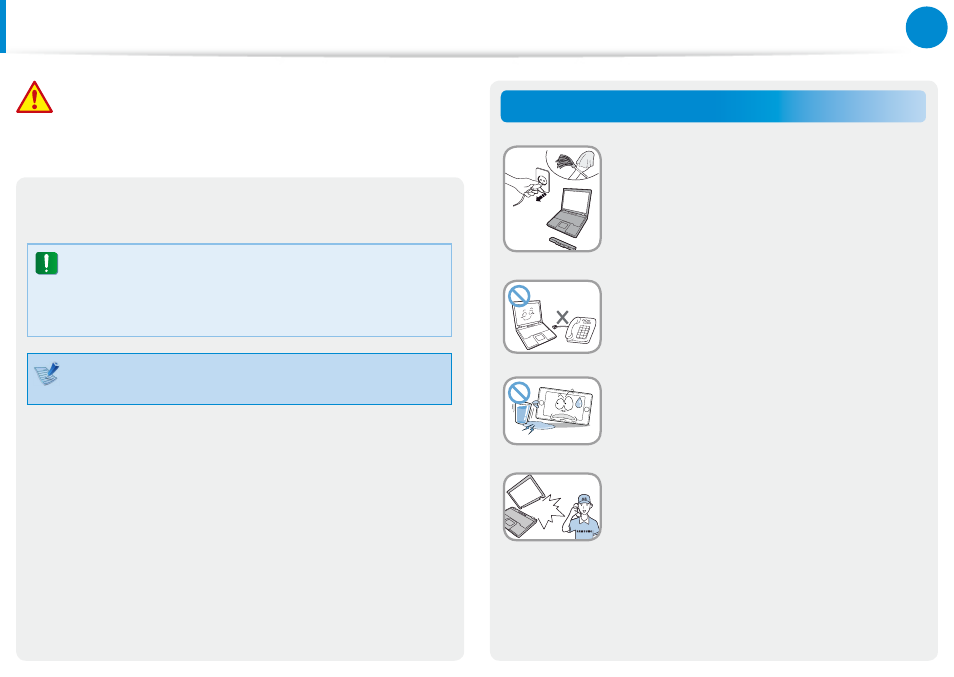Screen dimensions: 954x677
Task: Click the notepad and pencil note icon
Action: pos(47,373)
